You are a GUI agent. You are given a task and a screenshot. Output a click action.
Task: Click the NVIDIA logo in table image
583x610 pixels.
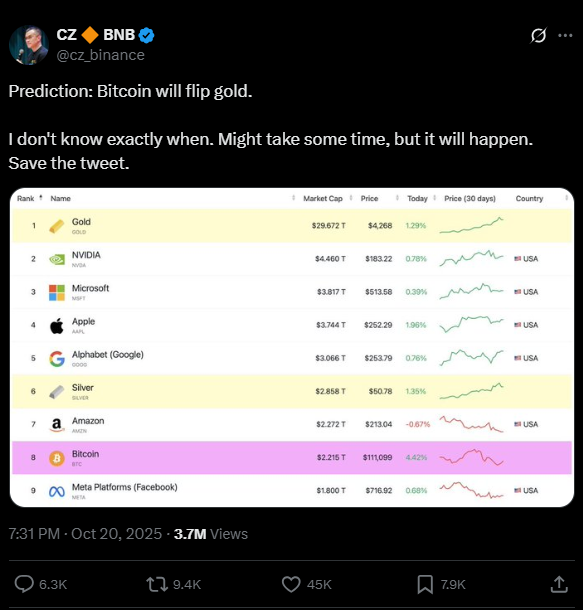click(57, 259)
